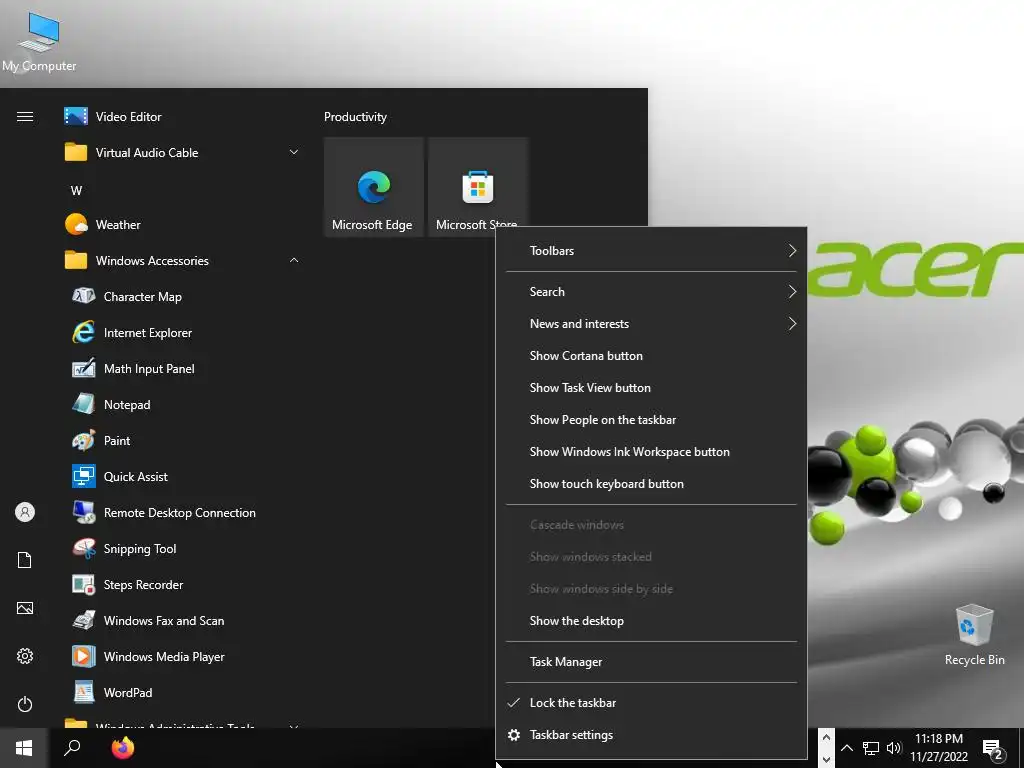Toggle Show People on the taskbar
Image resolution: width=1024 pixels, height=768 pixels.
coord(651,420)
